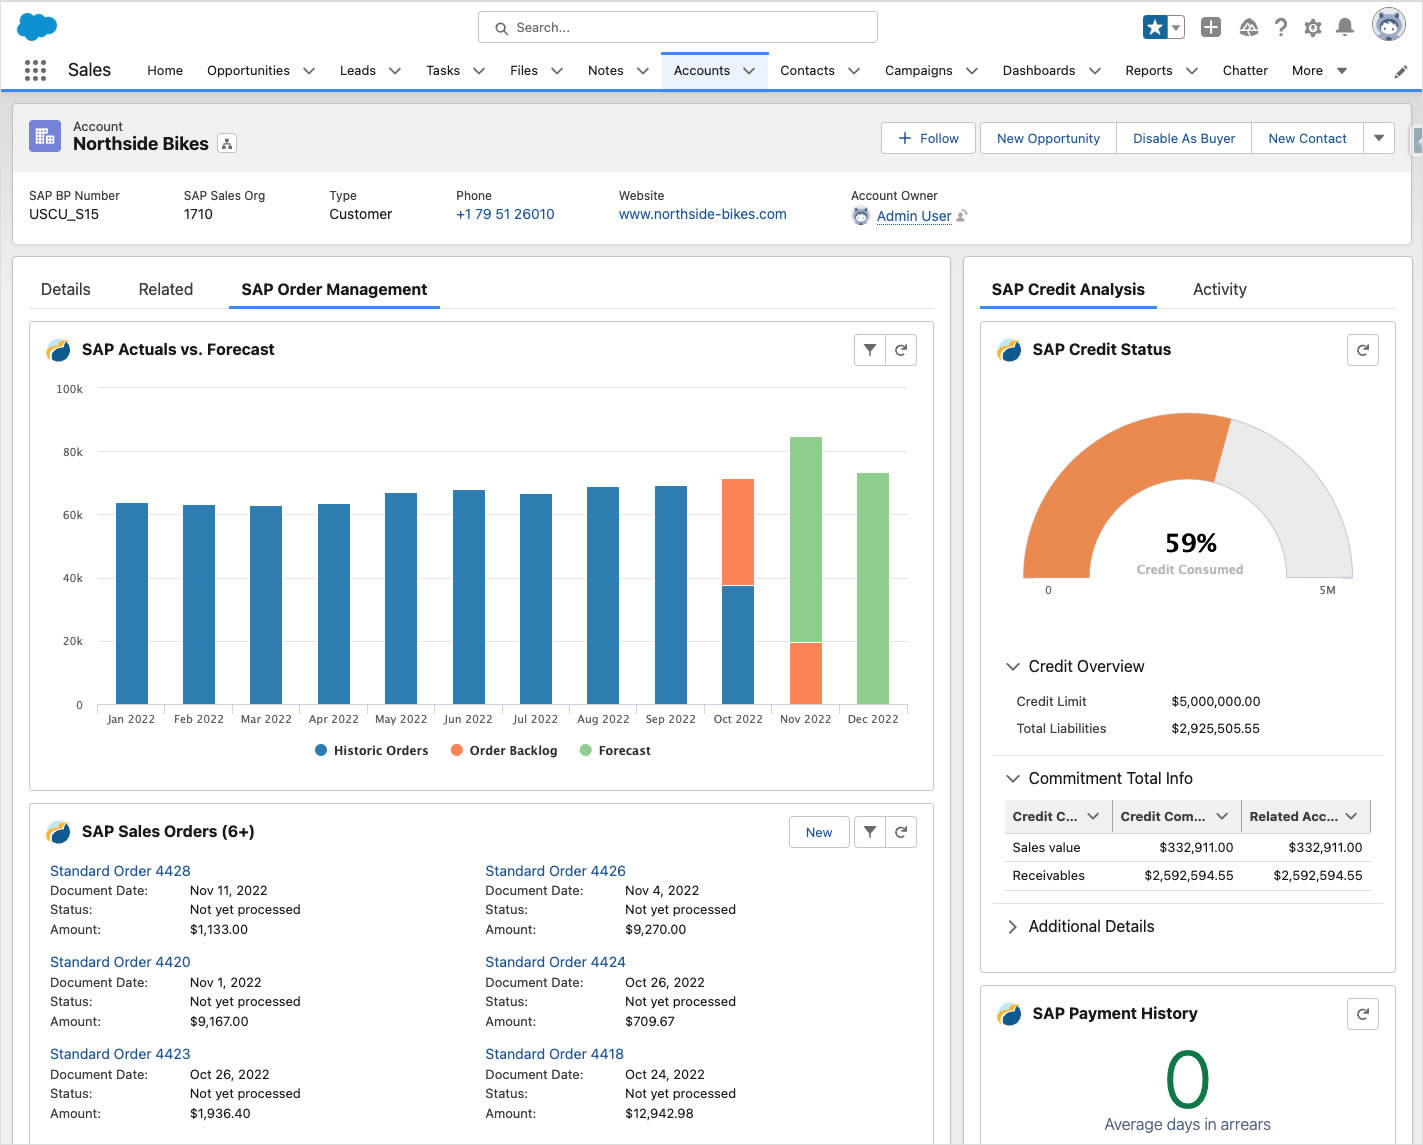1423x1145 pixels.
Task: Click the Admin User avatar icon
Action: [x=861, y=216]
